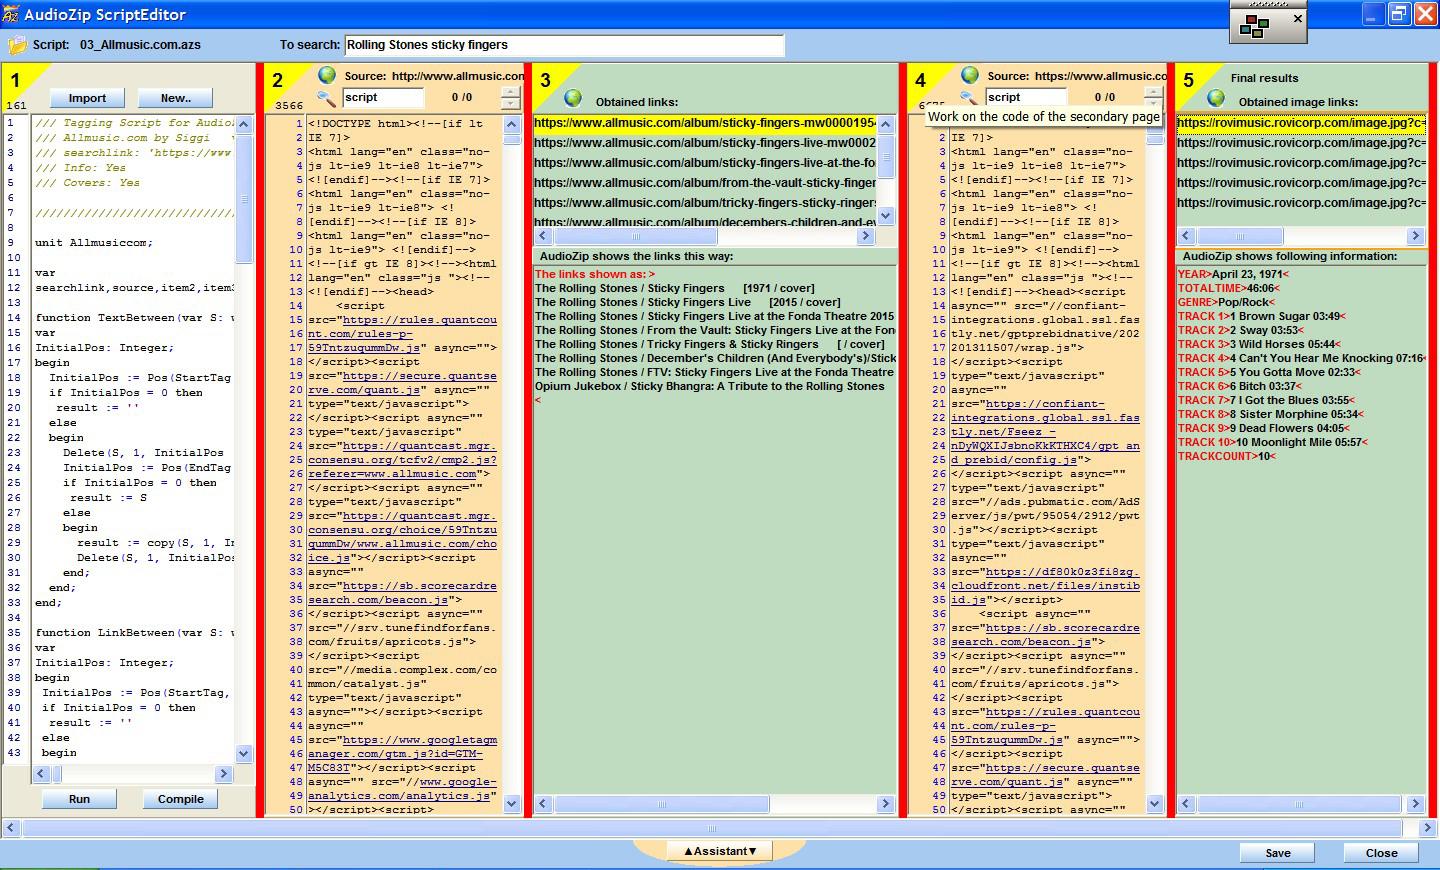
Task: Click the Import button in panel 1
Action: point(87,98)
